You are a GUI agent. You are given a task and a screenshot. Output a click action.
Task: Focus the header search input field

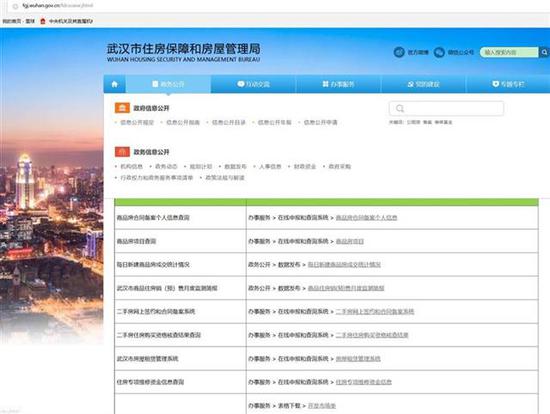pos(509,52)
